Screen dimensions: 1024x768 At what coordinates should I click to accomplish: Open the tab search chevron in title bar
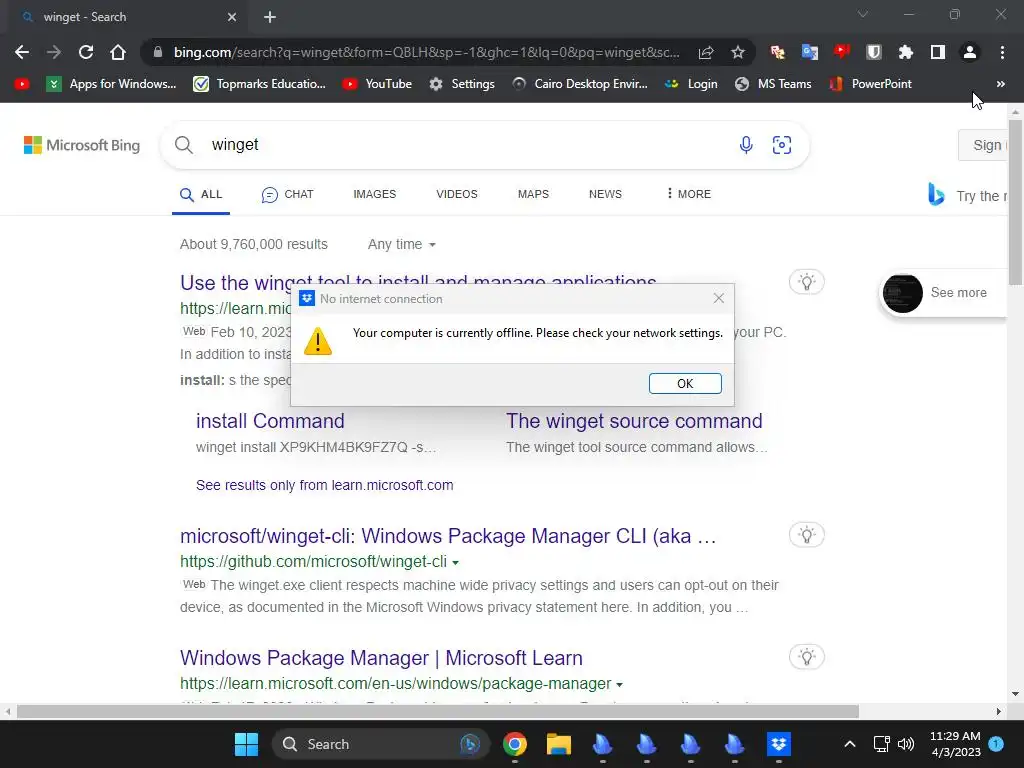(x=863, y=14)
